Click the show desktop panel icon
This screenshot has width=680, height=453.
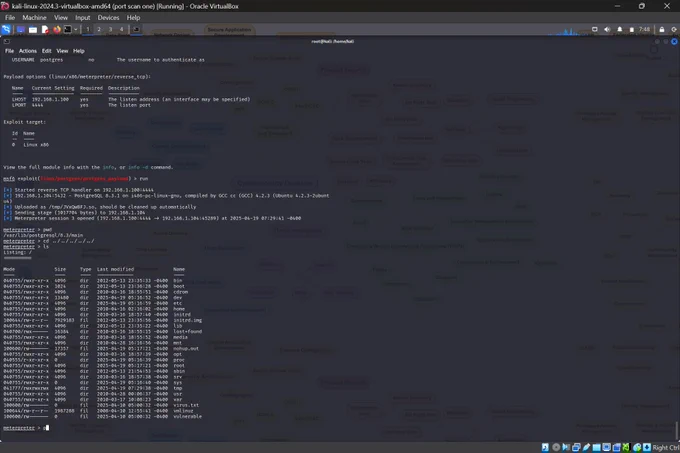click(20, 29)
